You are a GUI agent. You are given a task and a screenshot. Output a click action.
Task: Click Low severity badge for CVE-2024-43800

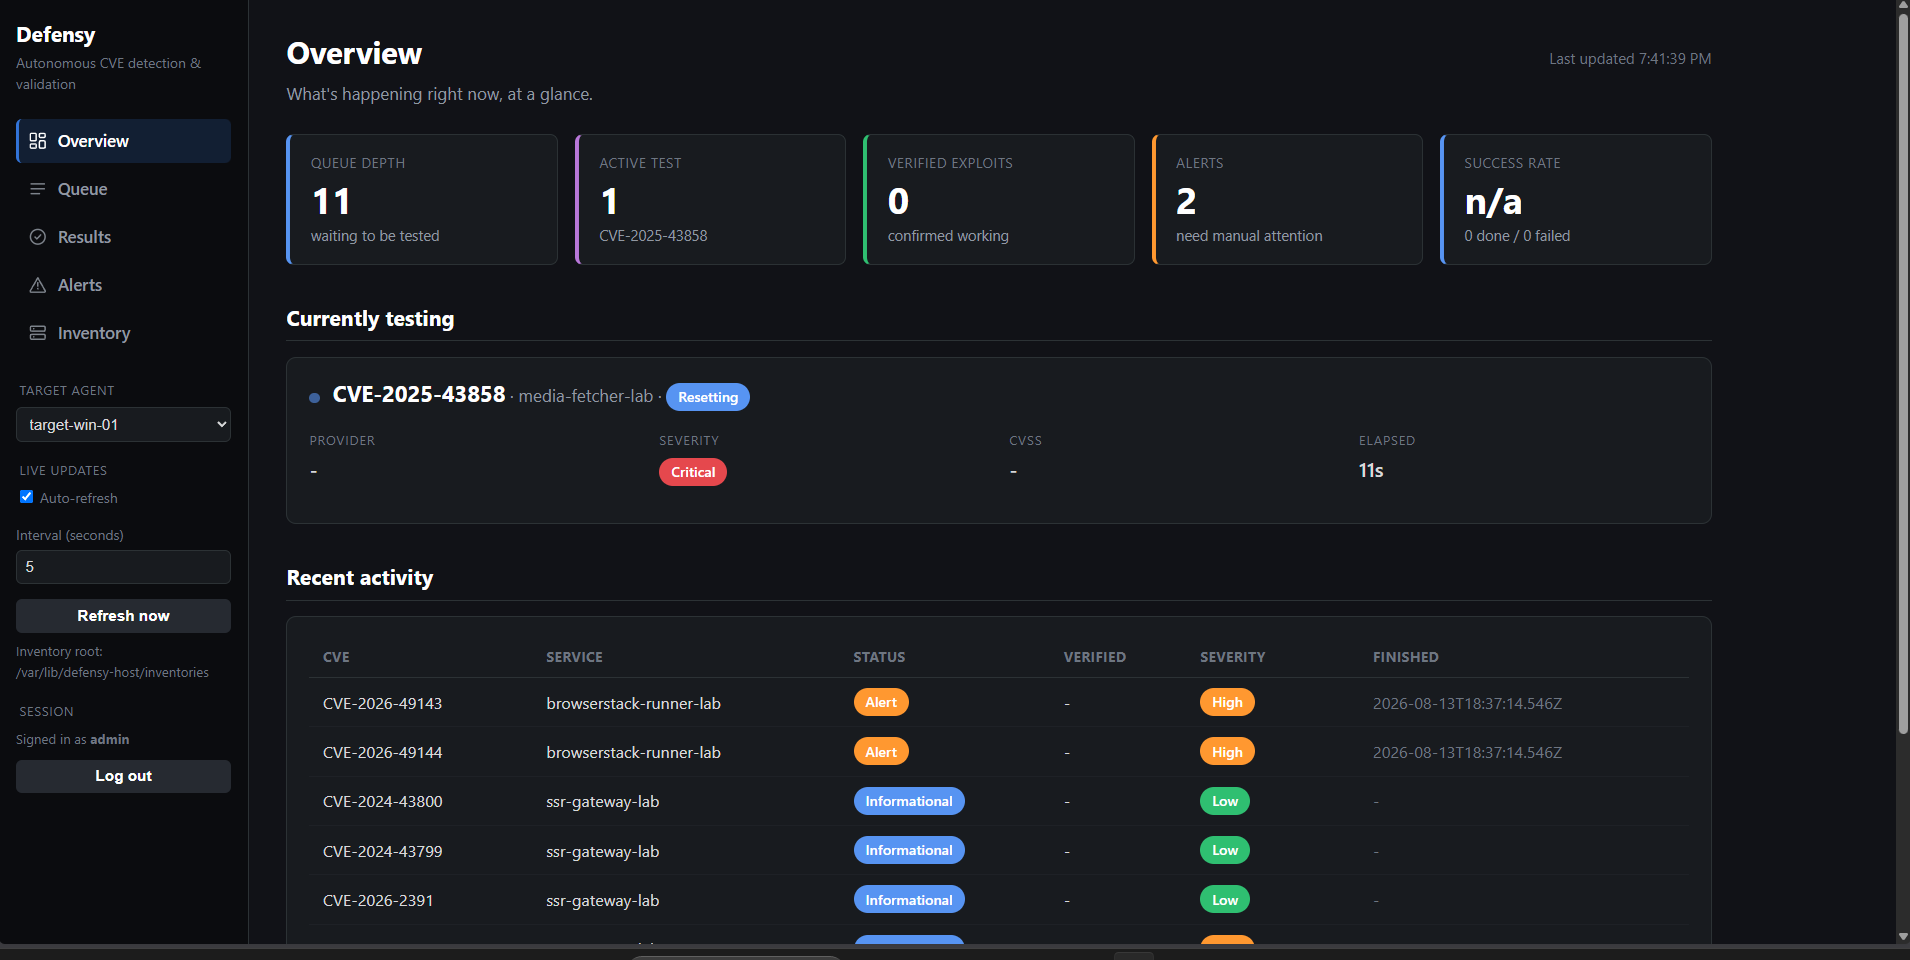click(x=1225, y=801)
